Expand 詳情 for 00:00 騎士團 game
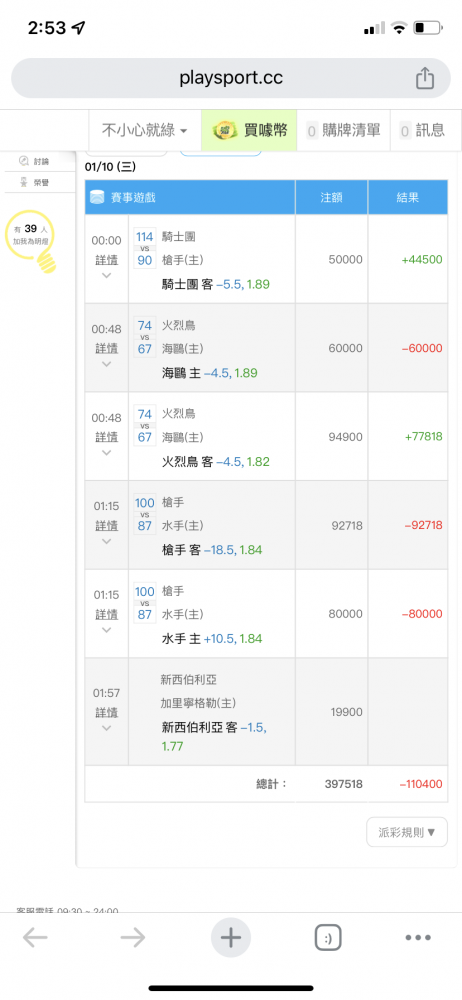Screen dimensions: 462x1000 107,260
